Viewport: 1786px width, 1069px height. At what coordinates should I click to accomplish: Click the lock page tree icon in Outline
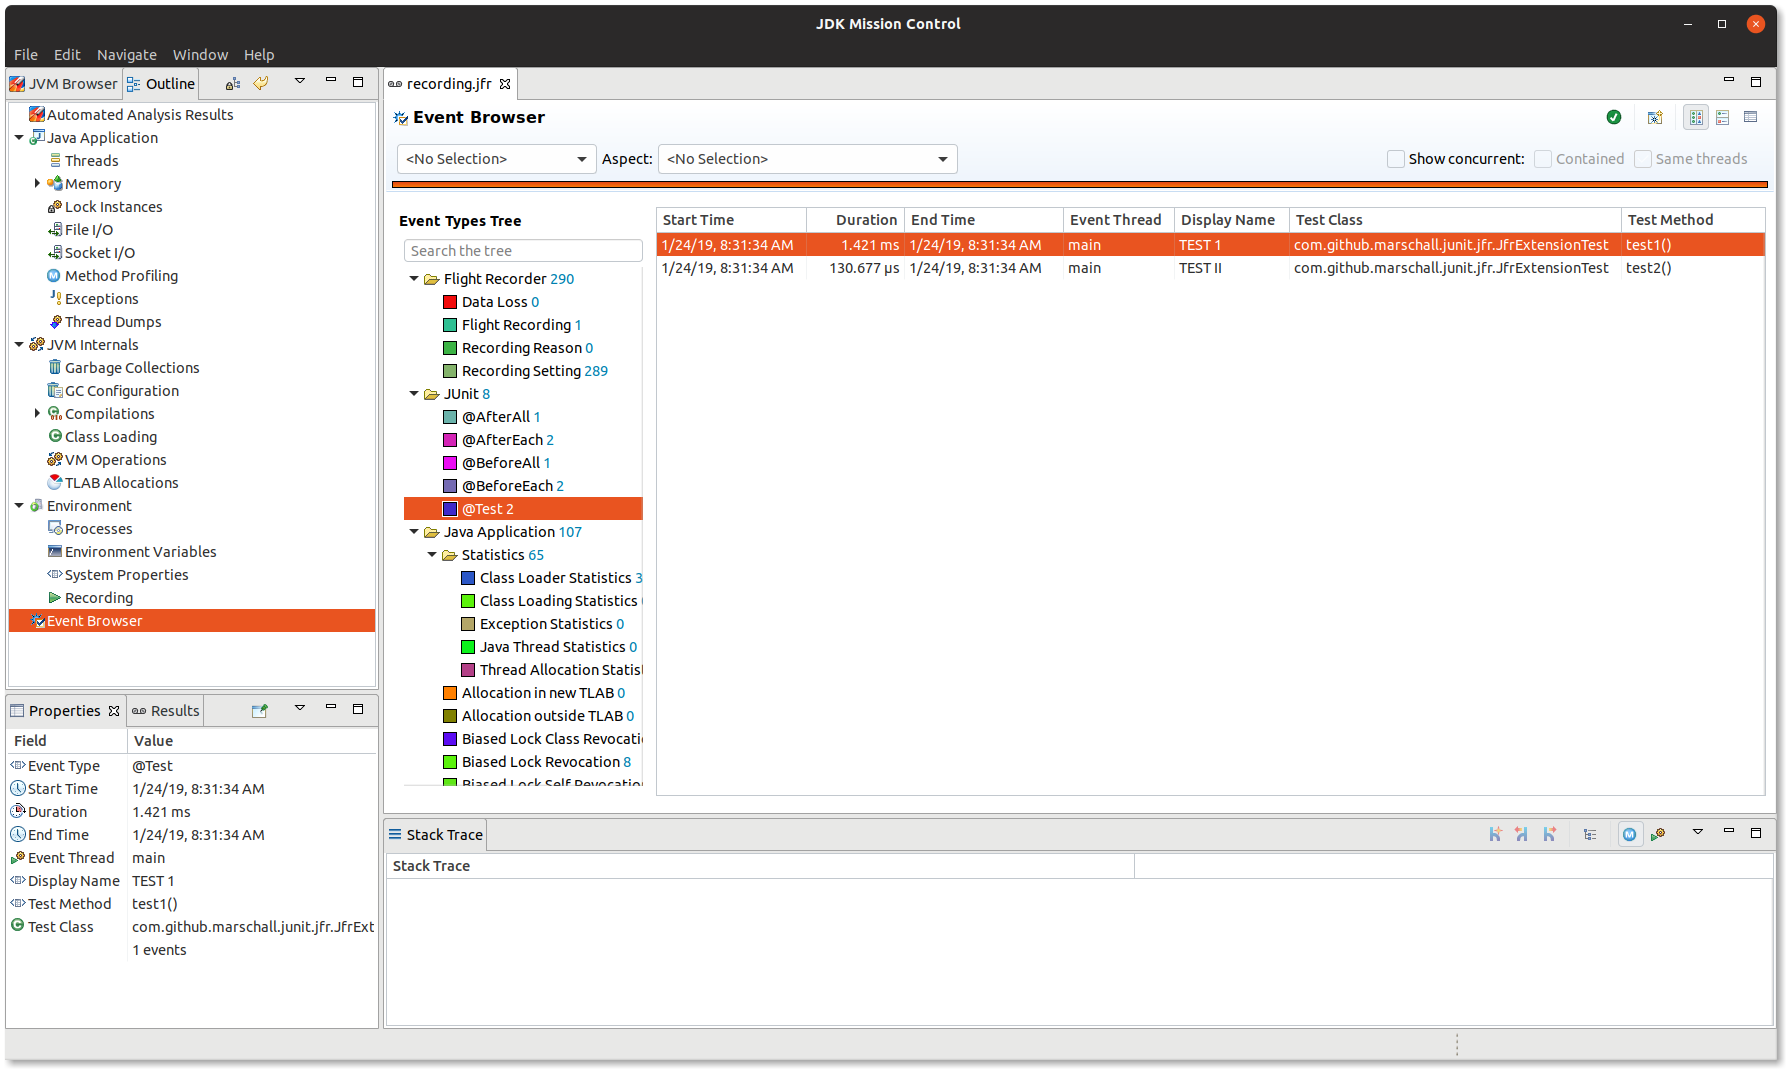pos(233,83)
